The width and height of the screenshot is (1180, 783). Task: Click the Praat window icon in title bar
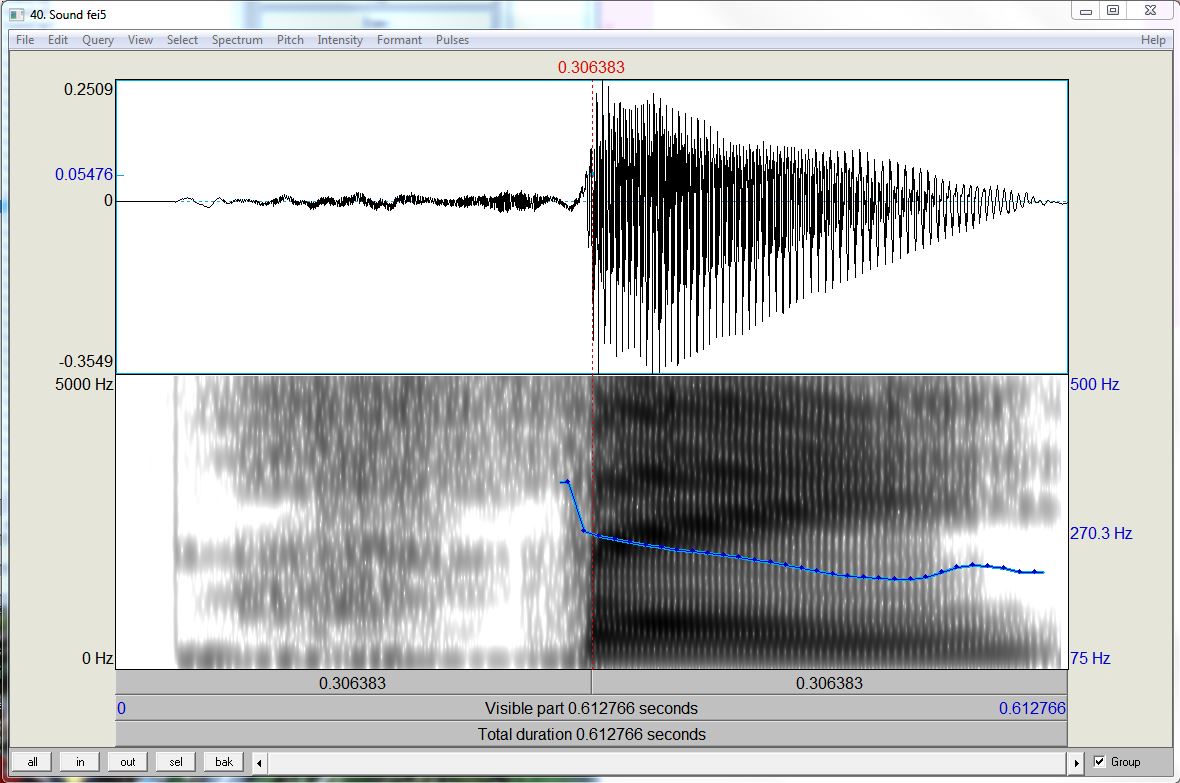pyautogui.click(x=17, y=14)
